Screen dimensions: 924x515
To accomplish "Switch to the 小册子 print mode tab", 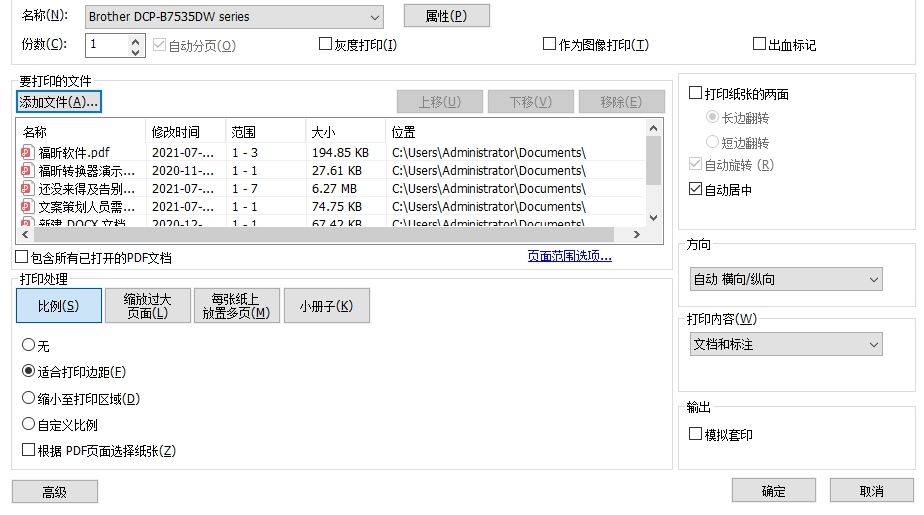I will [x=326, y=306].
